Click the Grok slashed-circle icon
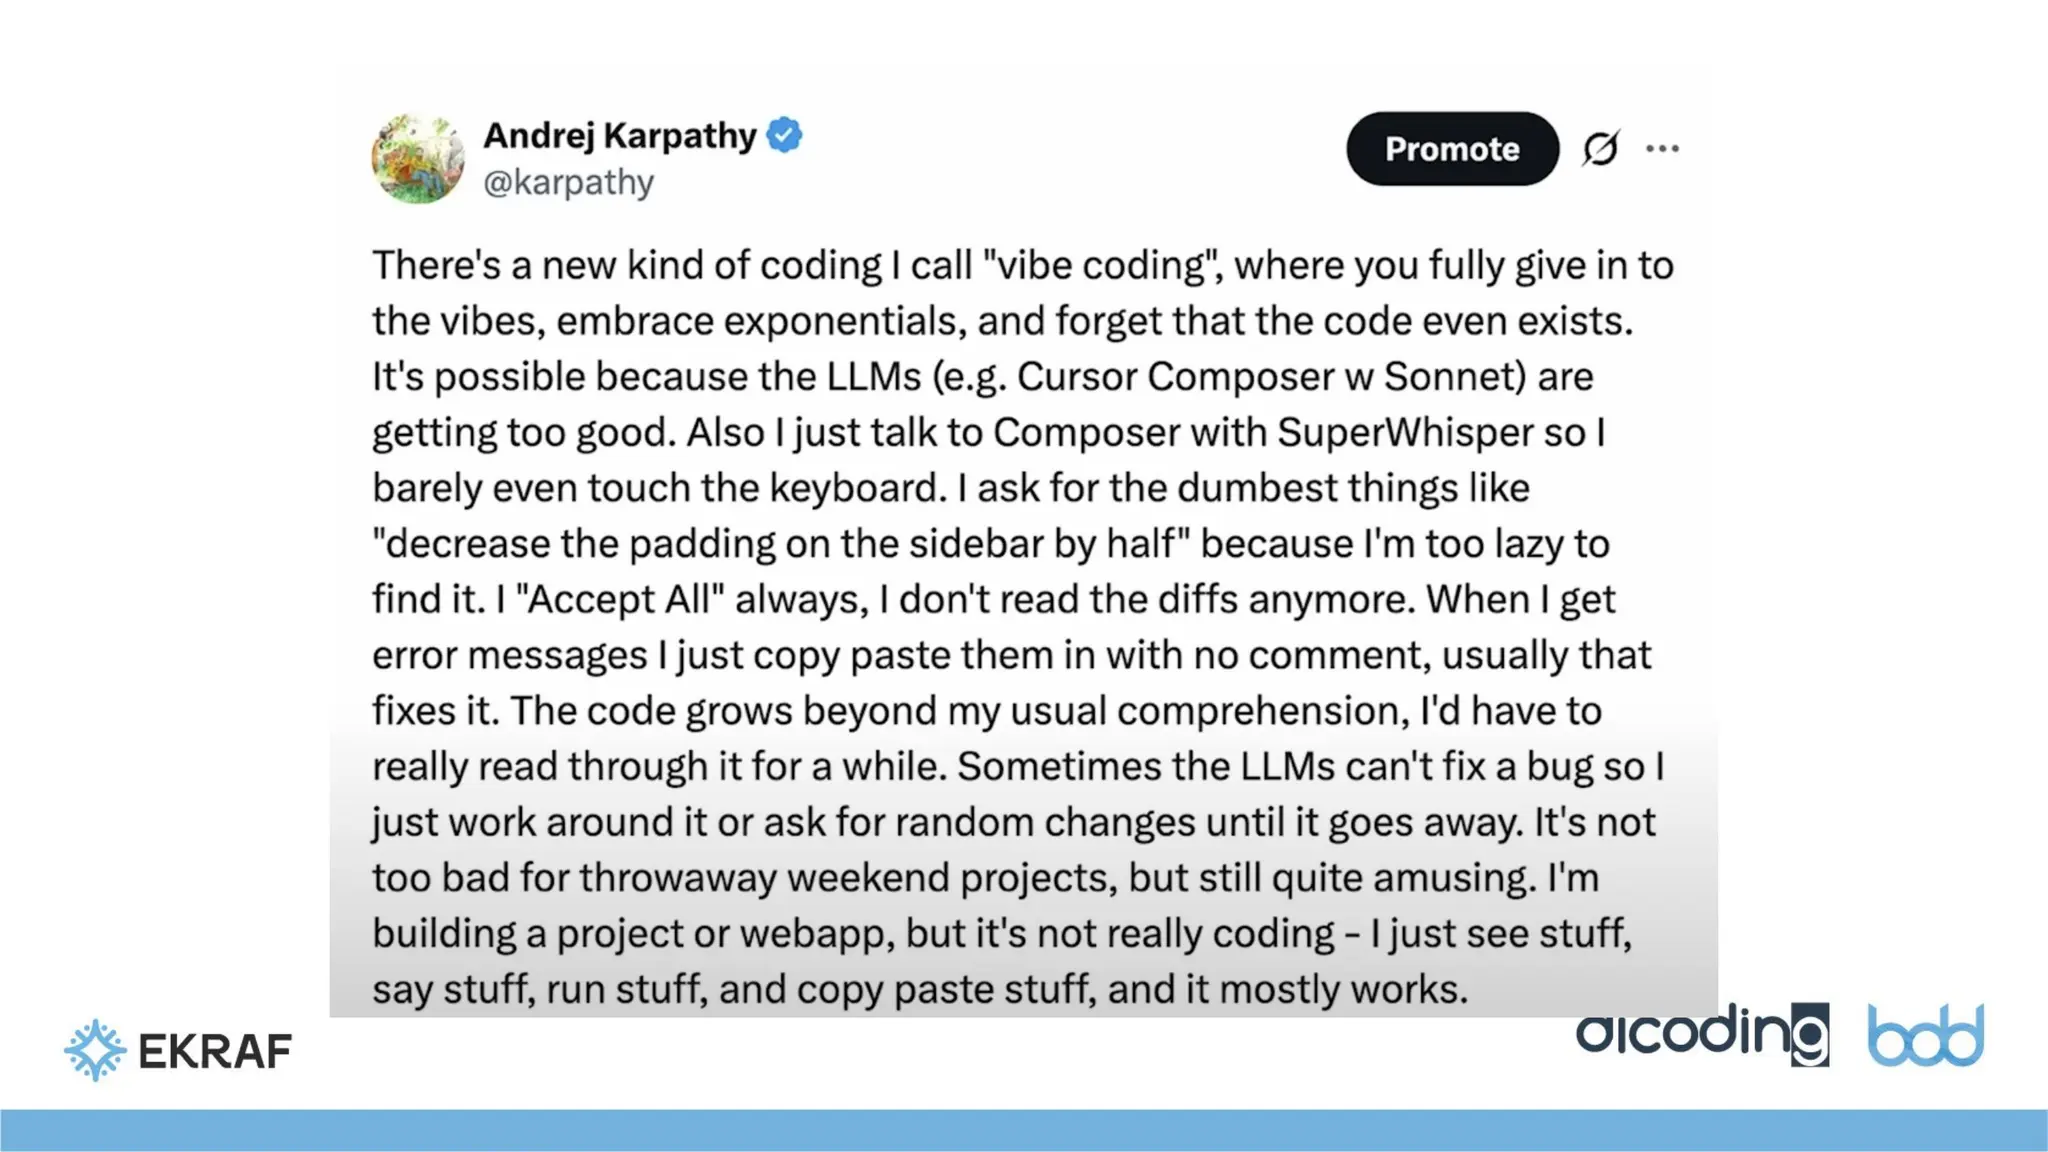The width and height of the screenshot is (2048, 1152). point(1601,148)
